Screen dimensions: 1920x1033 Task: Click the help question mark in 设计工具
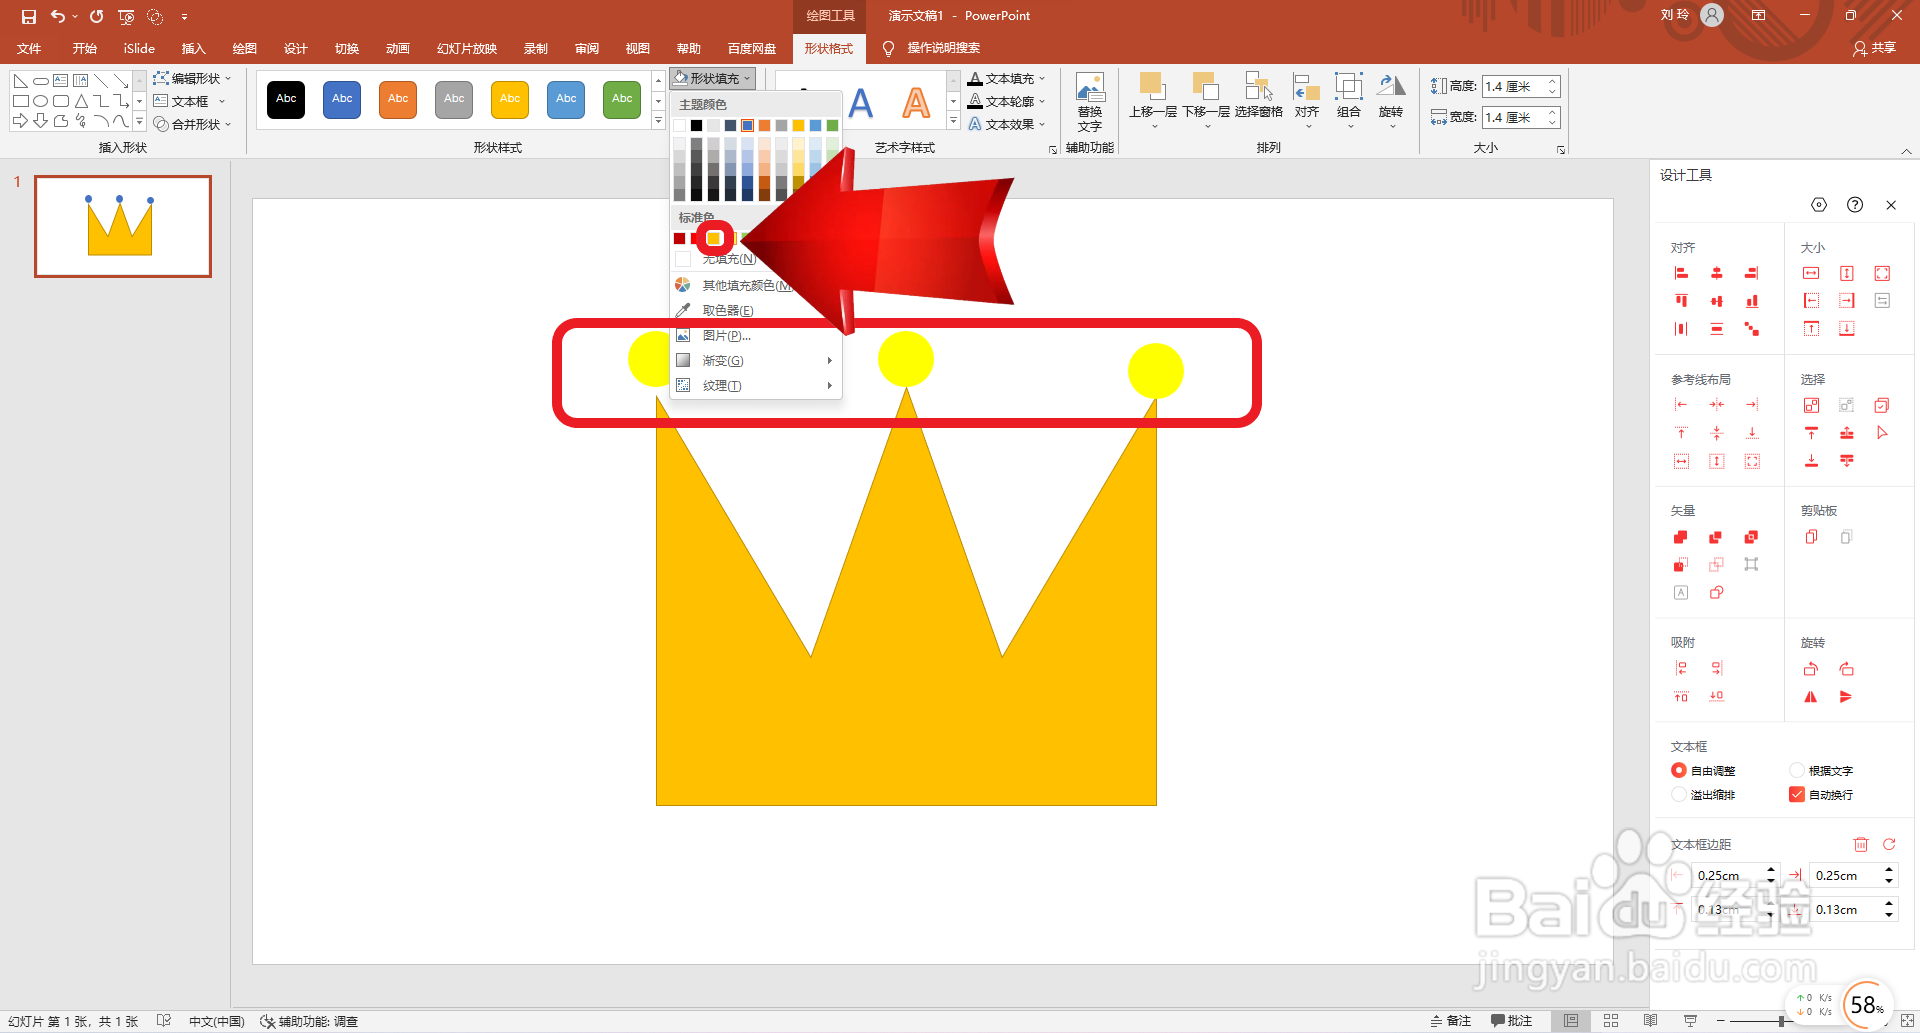click(x=1855, y=205)
